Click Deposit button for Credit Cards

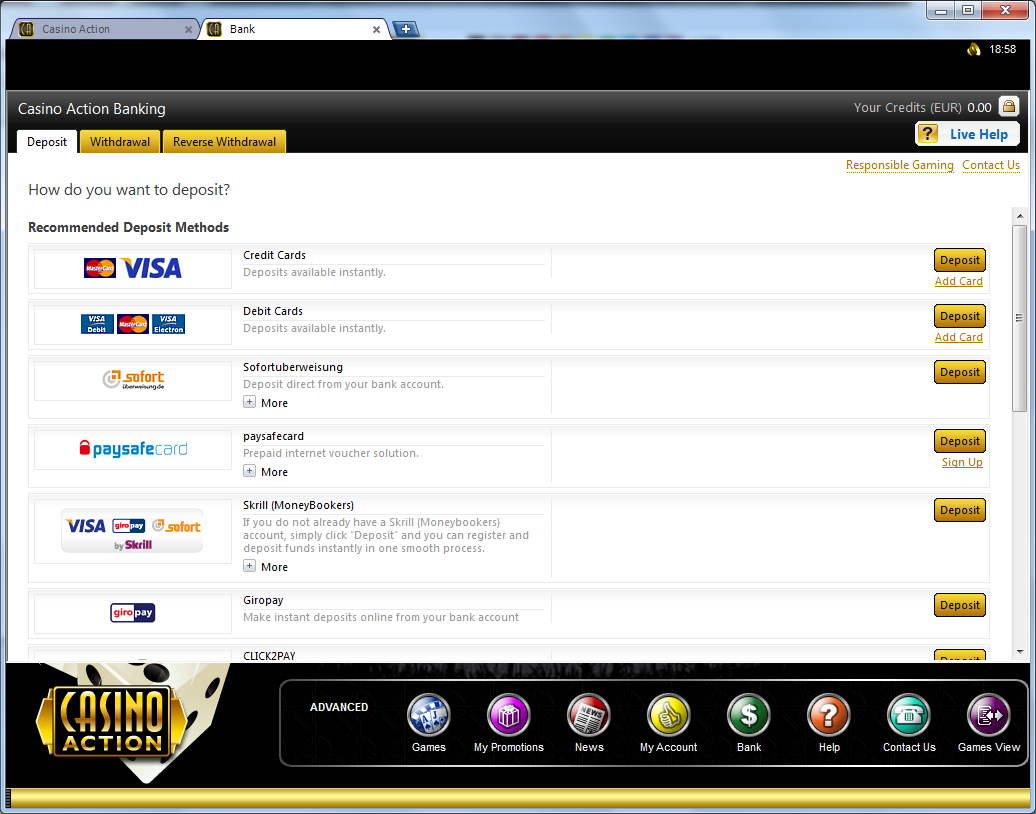pos(959,260)
